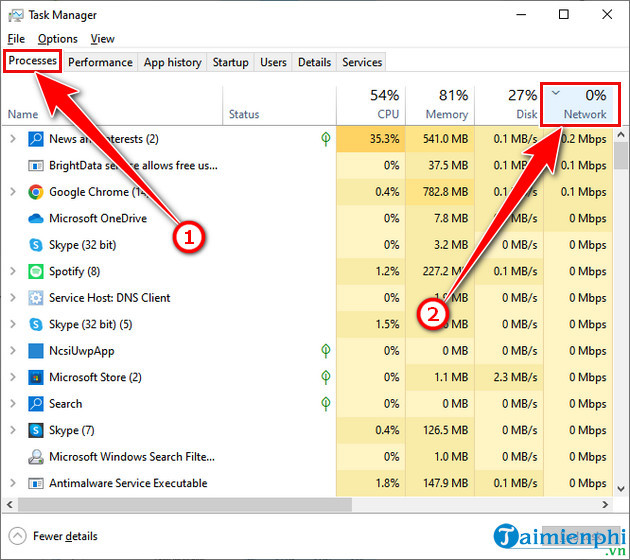
Task: Click the Microsoft Store icon
Action: (x=35, y=377)
